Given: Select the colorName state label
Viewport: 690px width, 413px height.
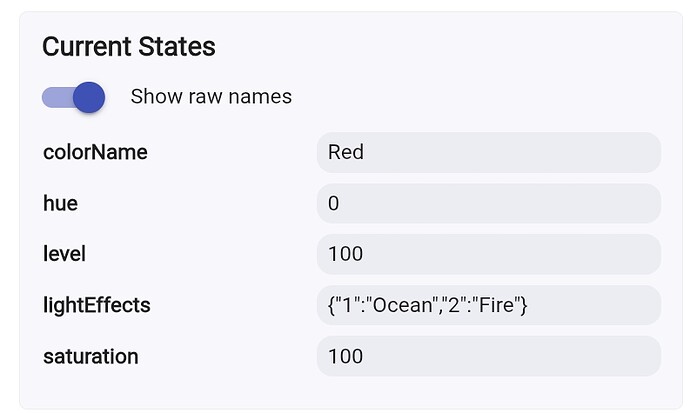Looking at the screenshot, I should click(x=95, y=153).
